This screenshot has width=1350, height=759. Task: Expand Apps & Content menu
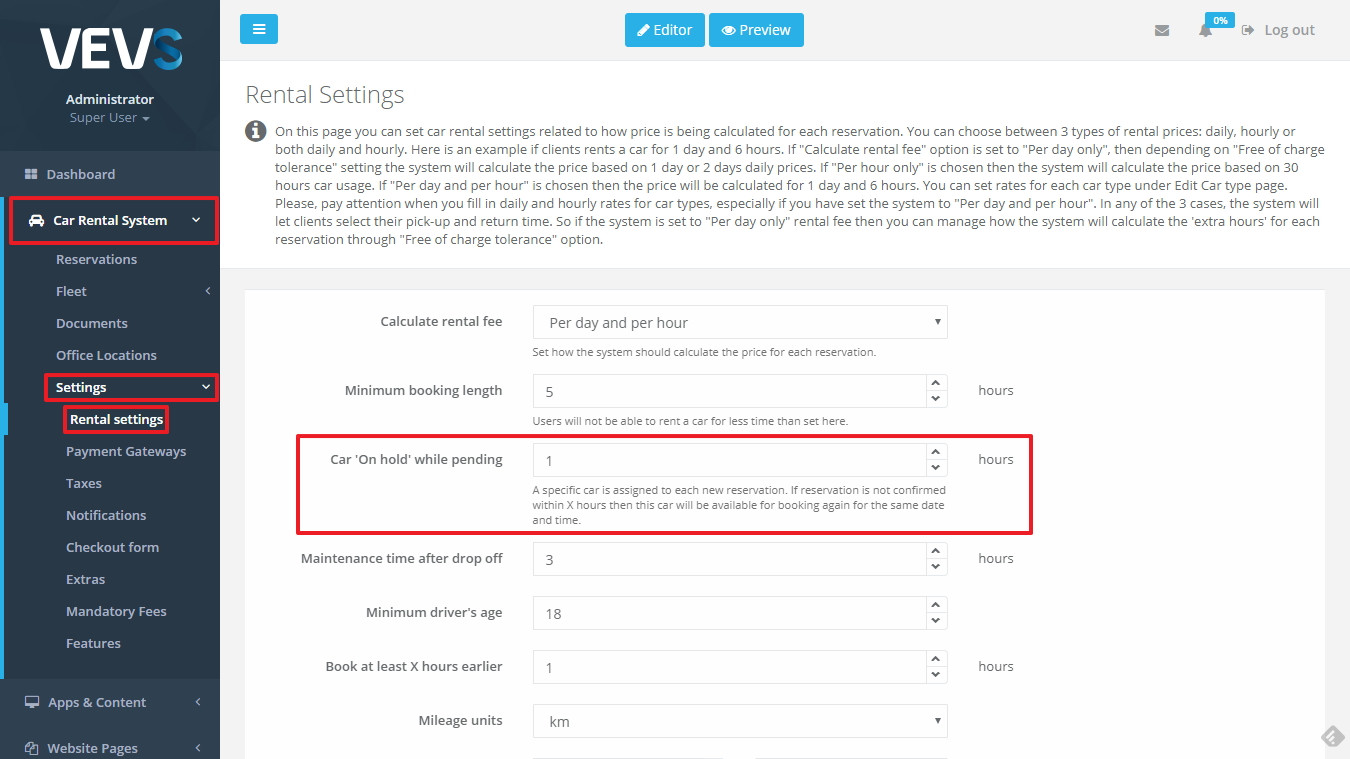click(110, 702)
